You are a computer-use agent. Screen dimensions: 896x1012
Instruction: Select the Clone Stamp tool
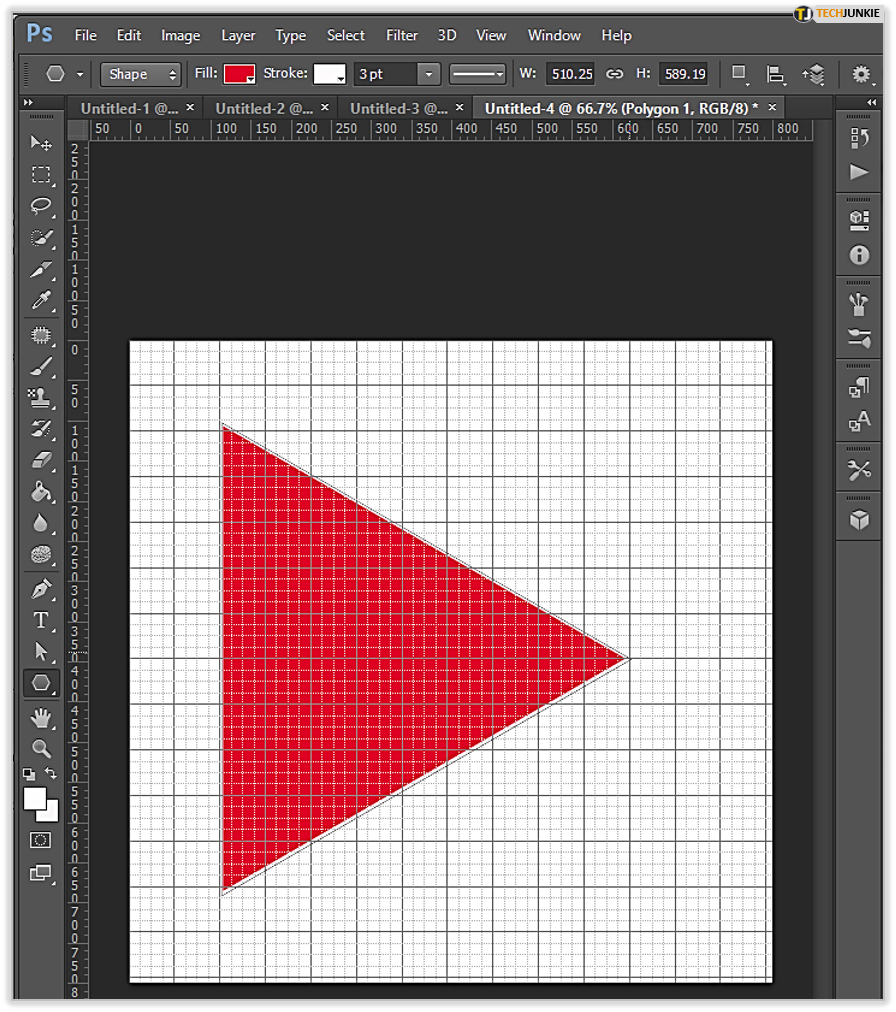point(41,398)
